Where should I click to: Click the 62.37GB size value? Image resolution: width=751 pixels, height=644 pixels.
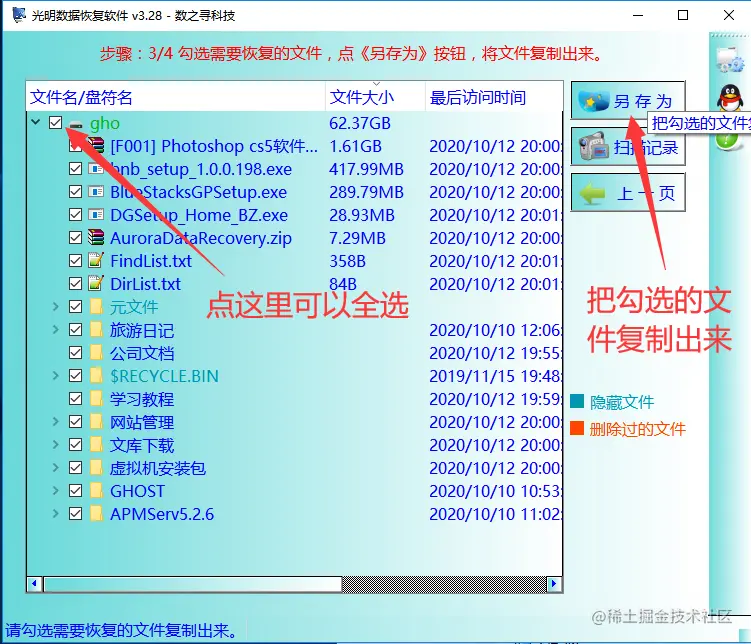360,123
